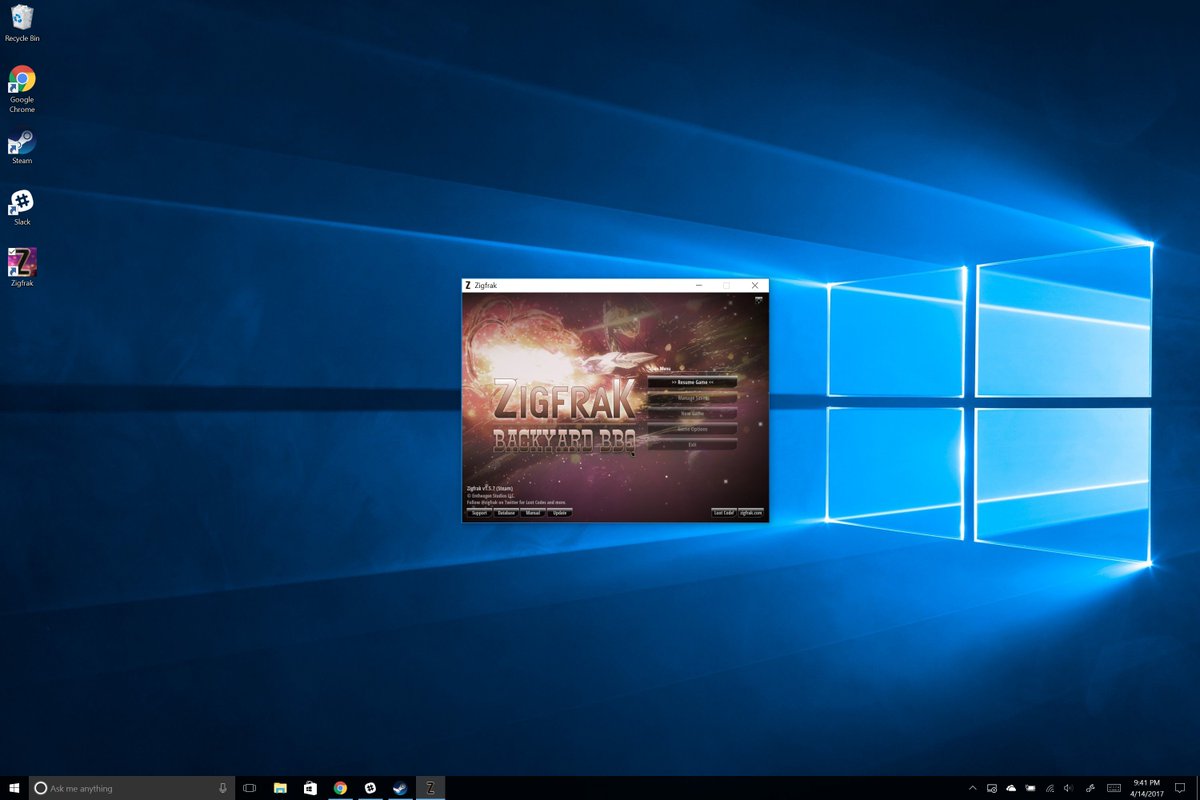The height and width of the screenshot is (800, 1200).
Task: Visit the zigfrak.com link button
Action: pos(751,513)
